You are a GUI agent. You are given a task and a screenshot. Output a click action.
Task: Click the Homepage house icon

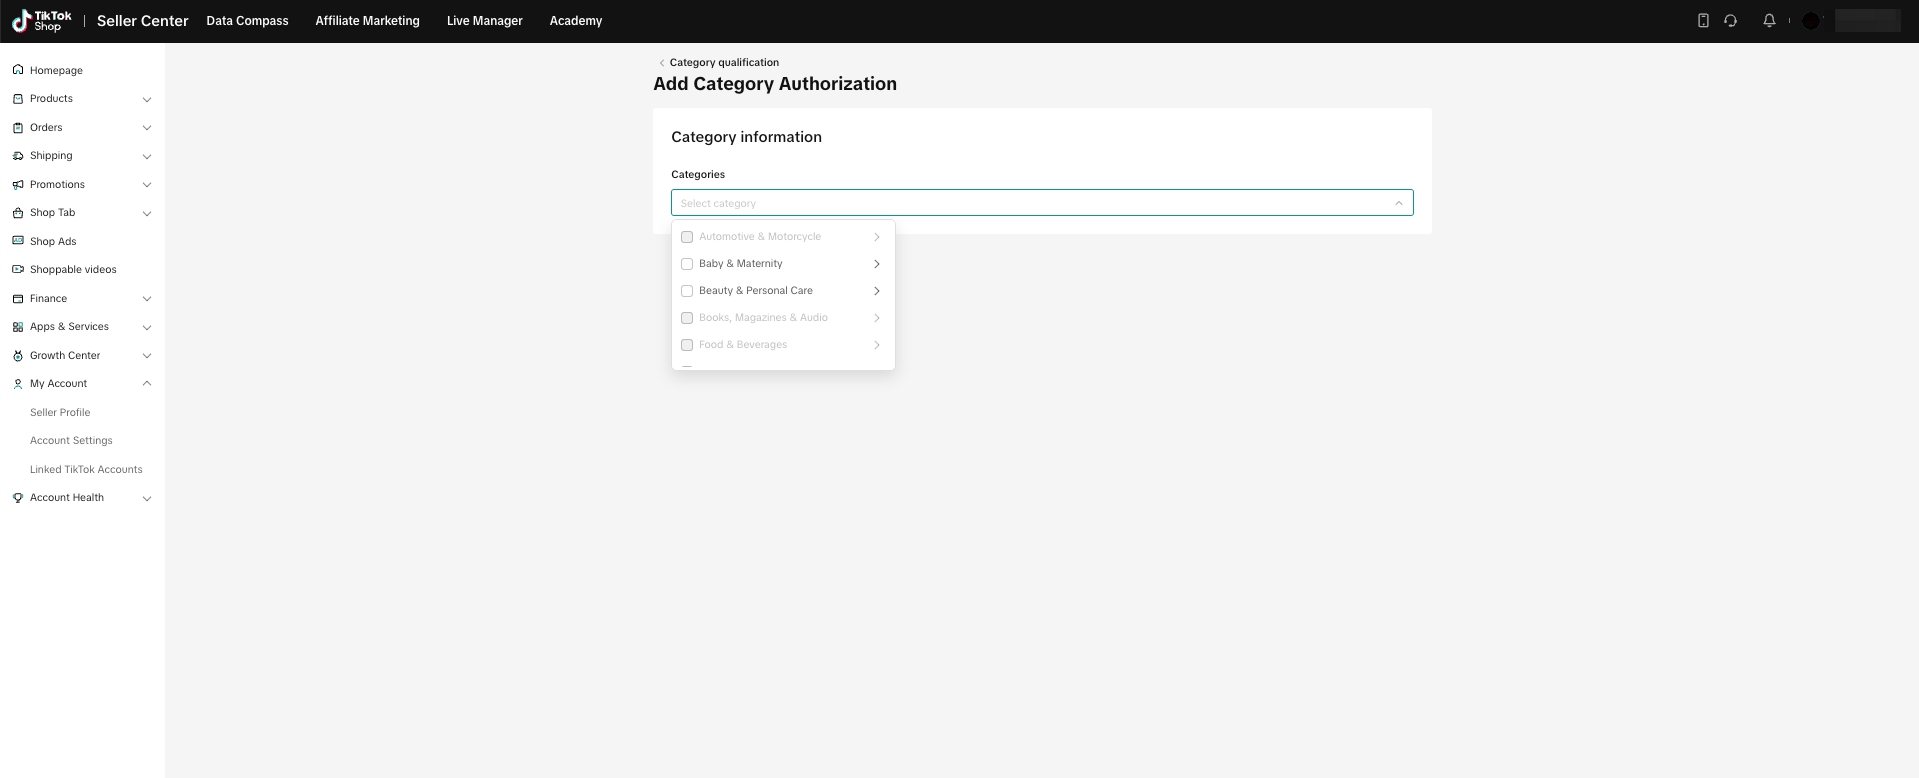click(x=18, y=71)
